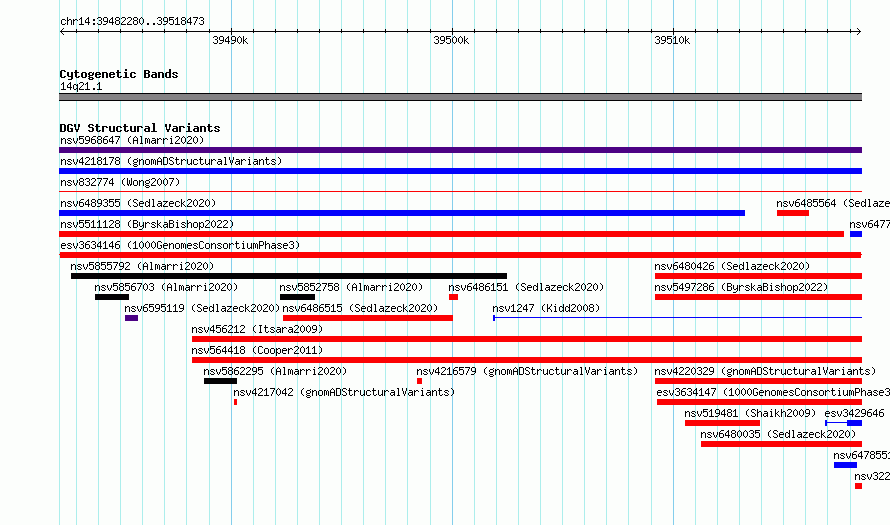
Task: Open the nsv4218178 (gnomADStructuralVariants) label
Action: 171,161
